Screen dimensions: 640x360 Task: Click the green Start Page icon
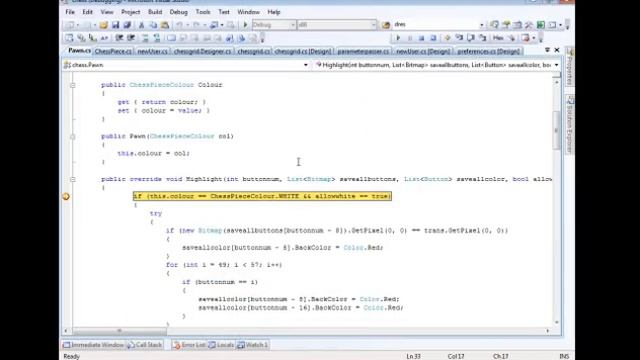pos(541,25)
